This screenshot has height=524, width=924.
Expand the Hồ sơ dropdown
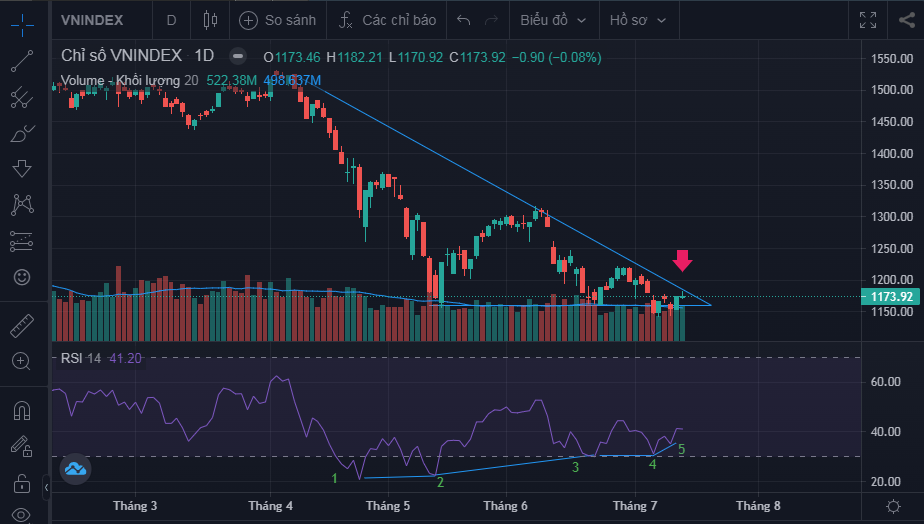tap(641, 20)
